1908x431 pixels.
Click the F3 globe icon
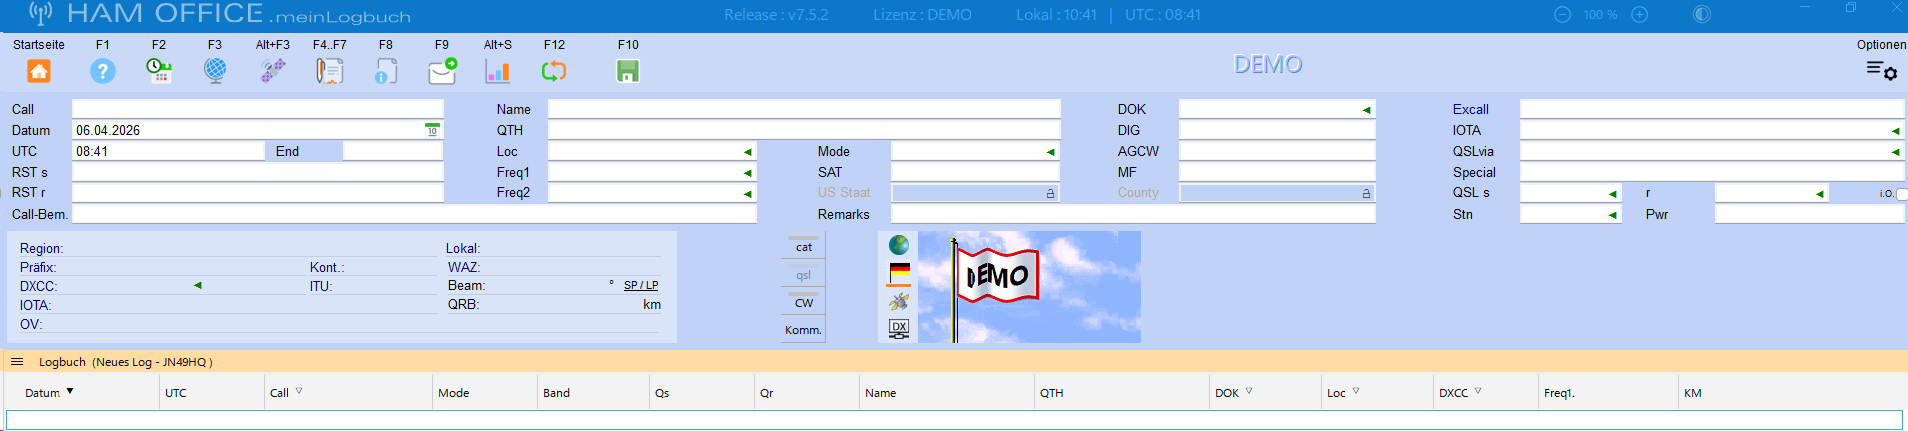(215, 71)
